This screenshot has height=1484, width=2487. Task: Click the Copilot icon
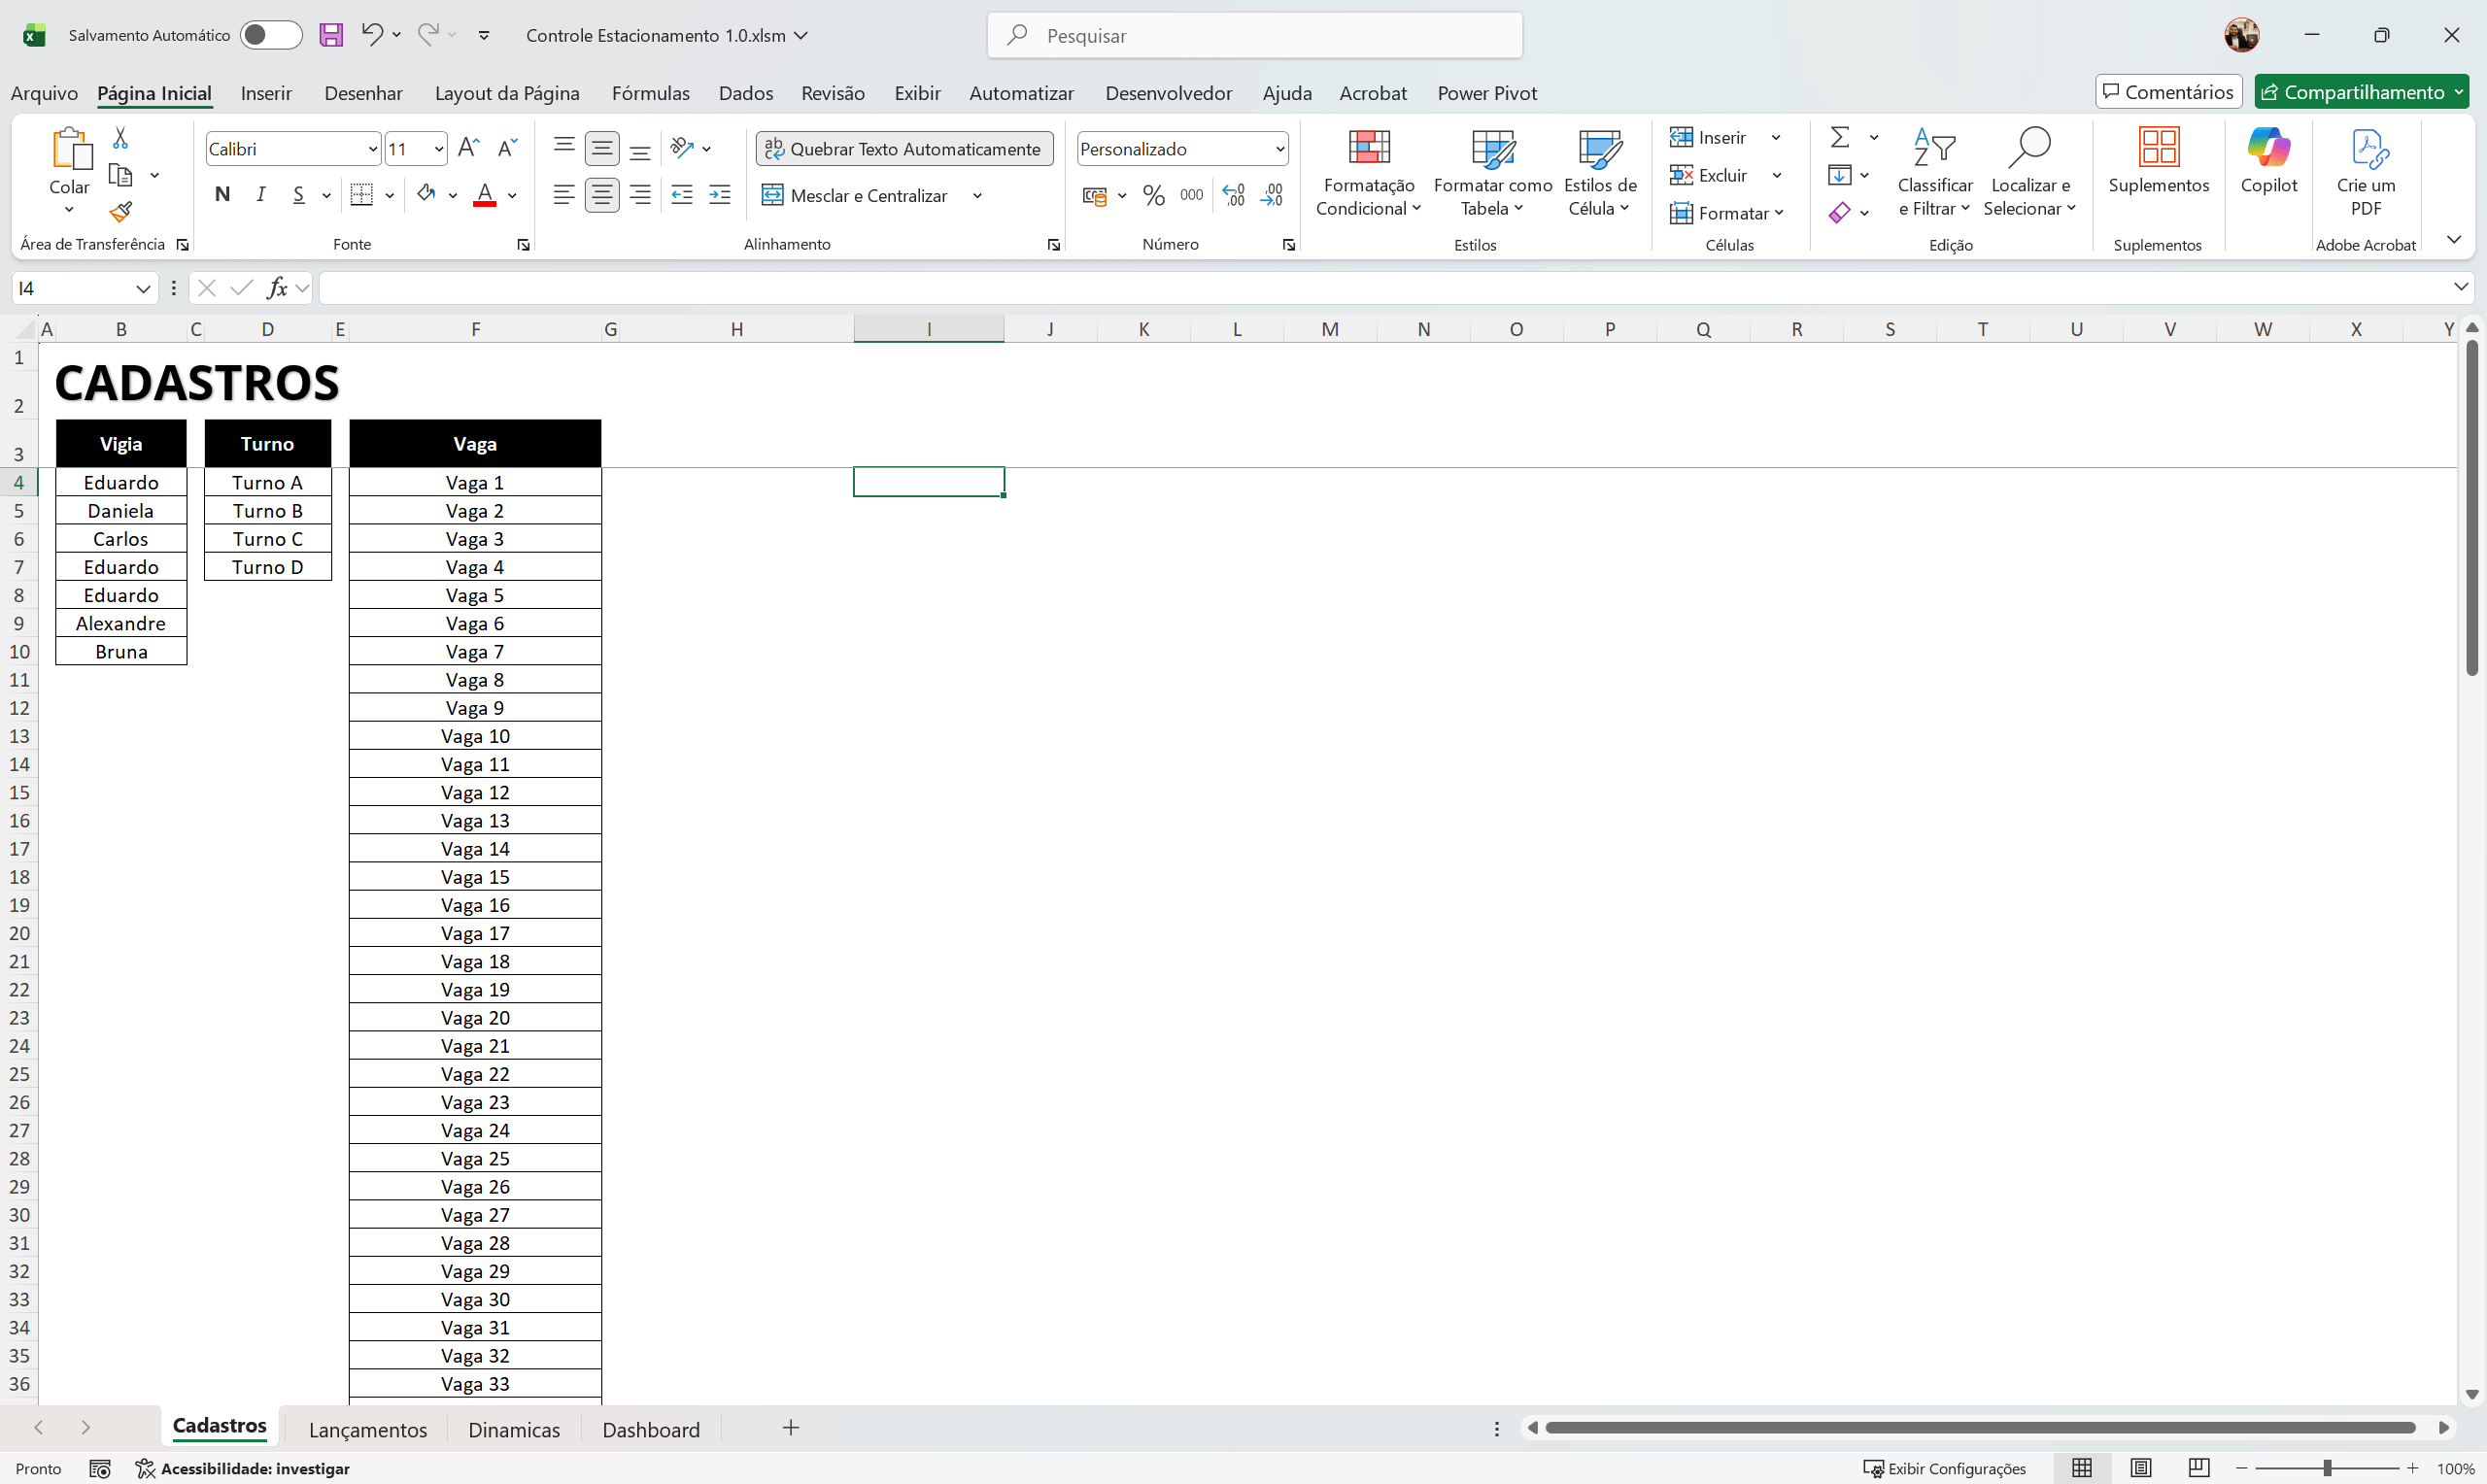2268,160
